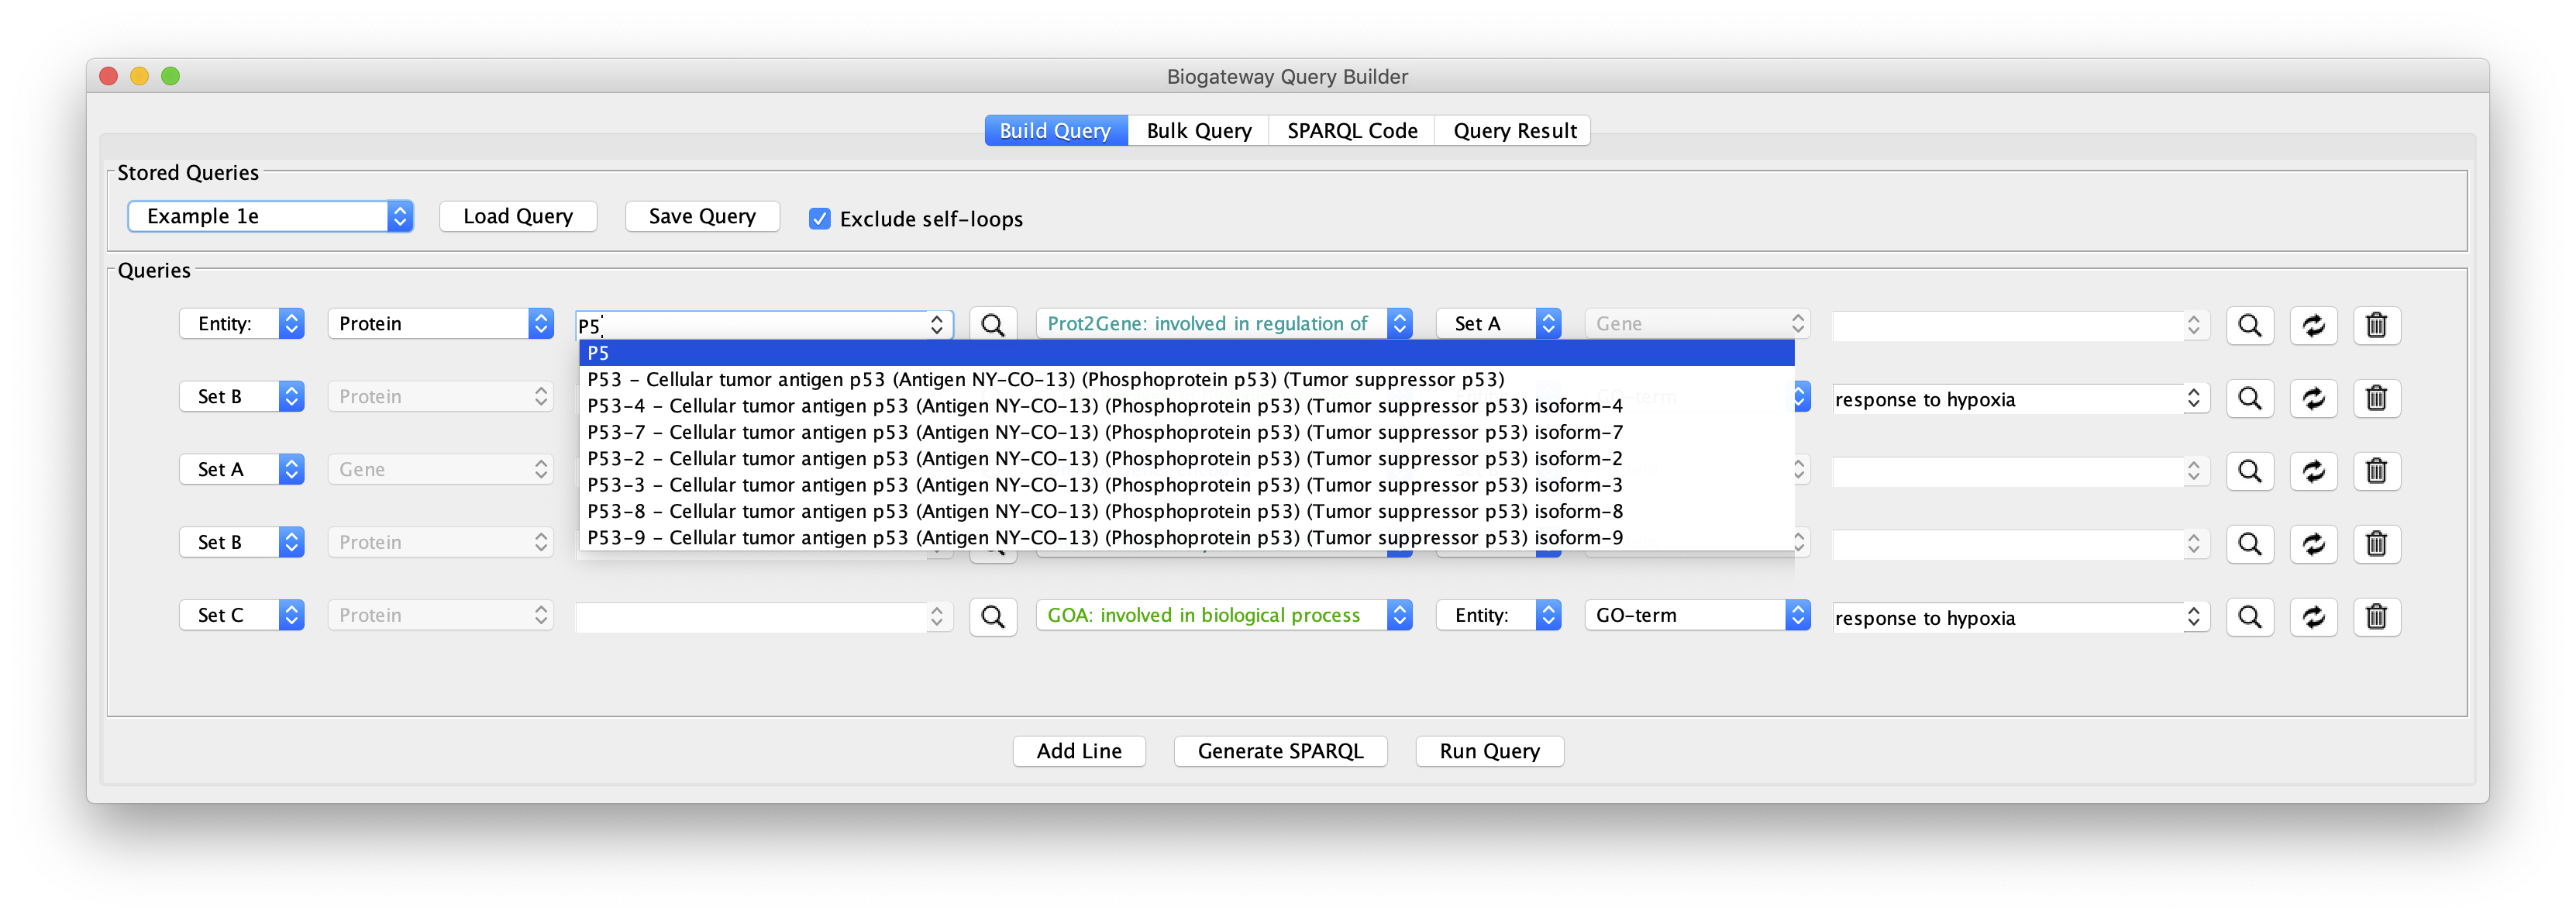Screen dimensions: 2576x918
Task: Open the Set C dropdown
Action: [241, 615]
